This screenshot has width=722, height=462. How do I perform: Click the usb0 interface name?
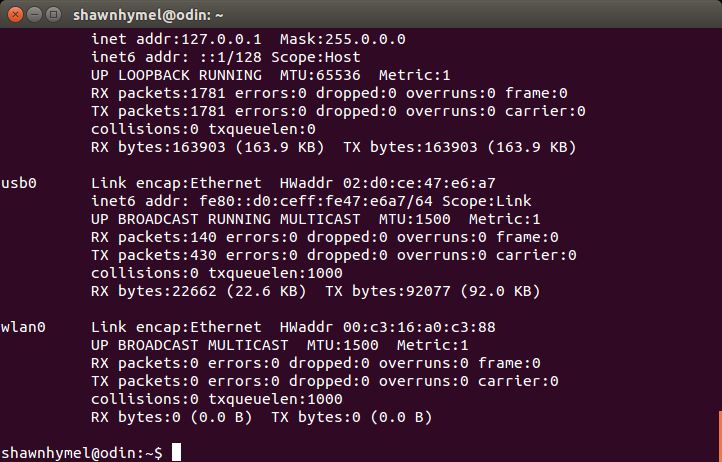point(18,183)
